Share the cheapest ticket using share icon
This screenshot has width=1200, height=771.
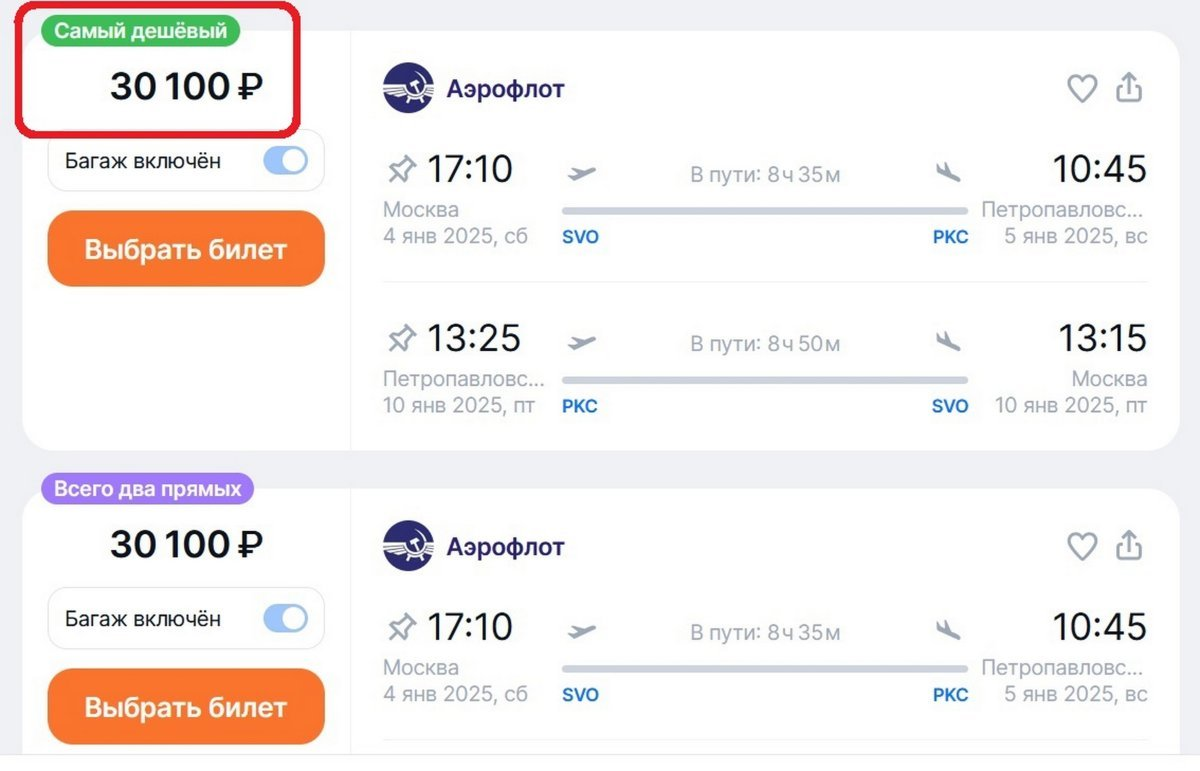[x=1129, y=88]
